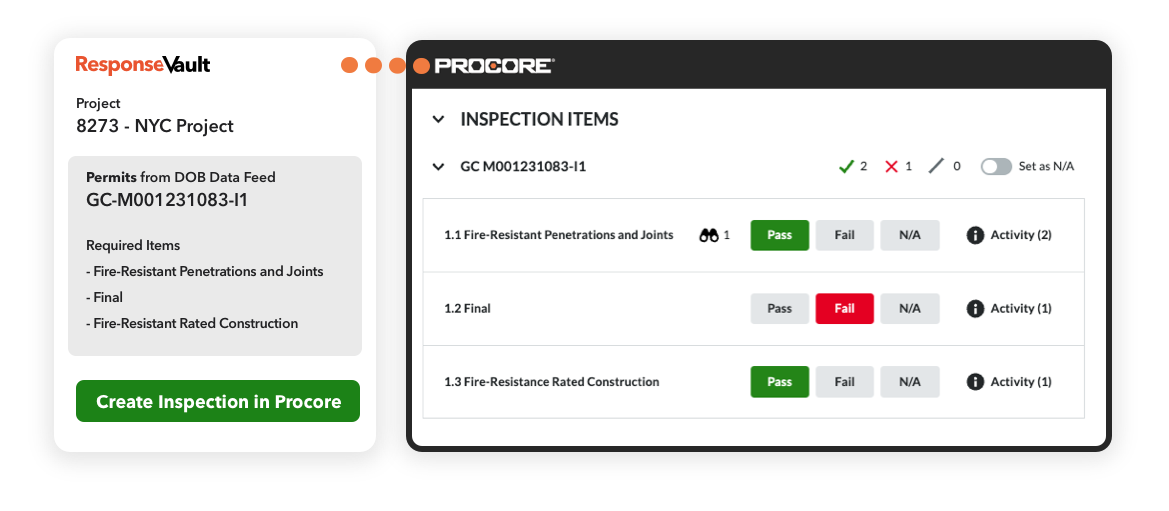The height and width of the screenshot is (511, 1169).
Task: Select permit number GC-M001231083-I1 text
Action: tap(167, 199)
